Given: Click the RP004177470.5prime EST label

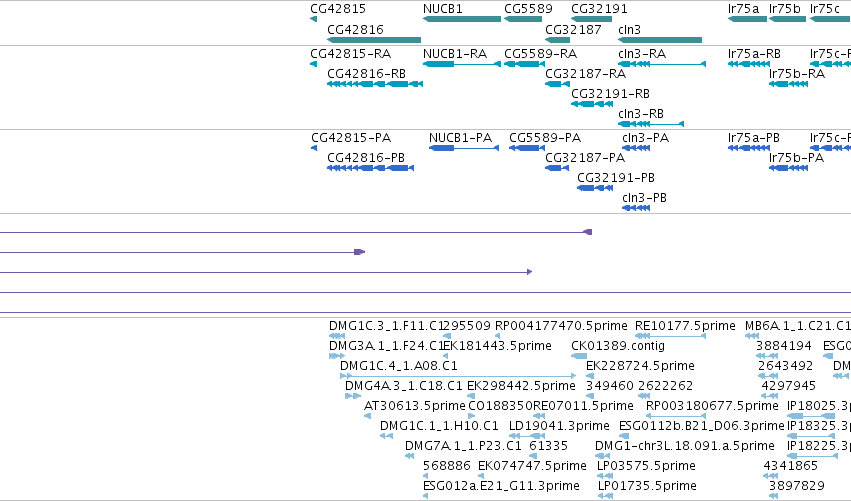Looking at the screenshot, I should (x=561, y=326).
